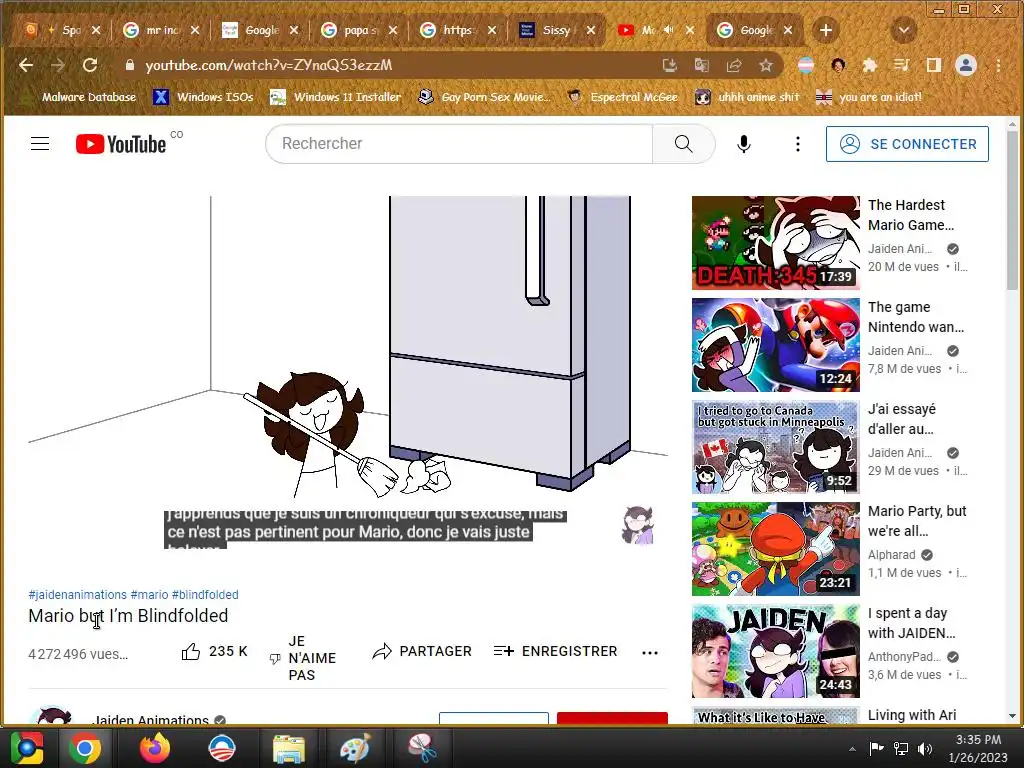
Task: Click the address bar URL
Action: click(268, 65)
